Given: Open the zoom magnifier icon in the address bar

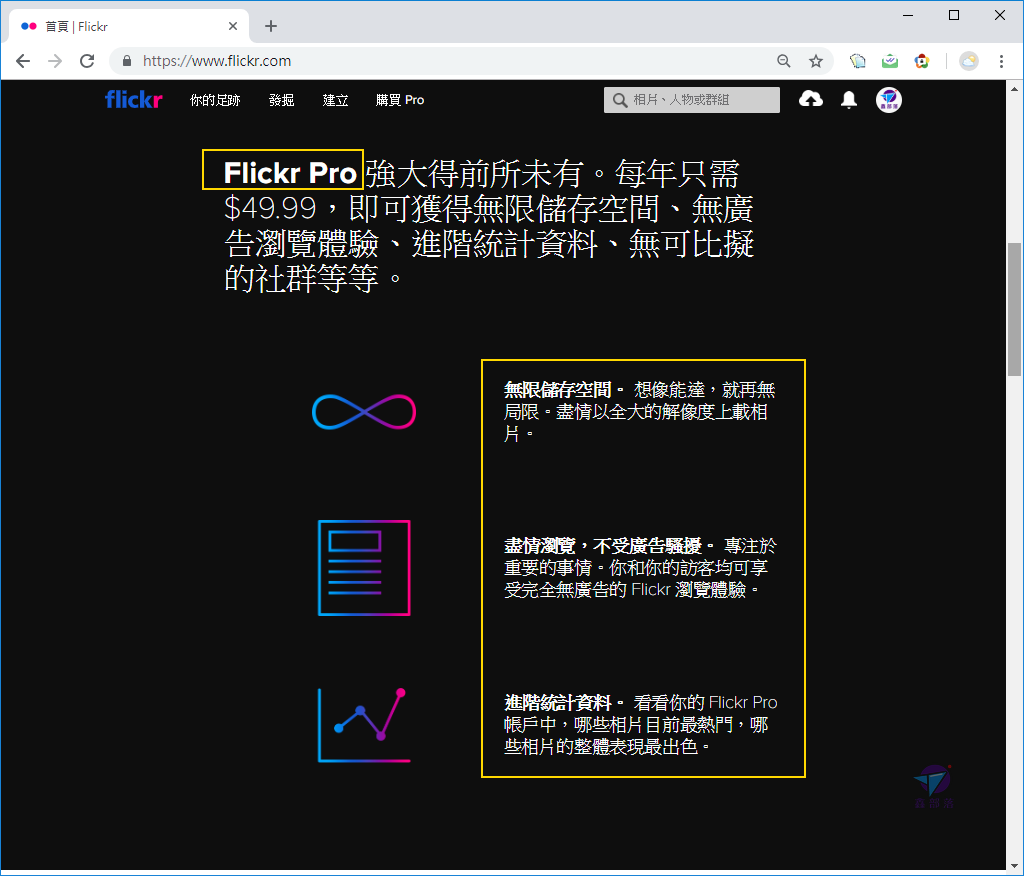Looking at the screenshot, I should [x=784, y=61].
